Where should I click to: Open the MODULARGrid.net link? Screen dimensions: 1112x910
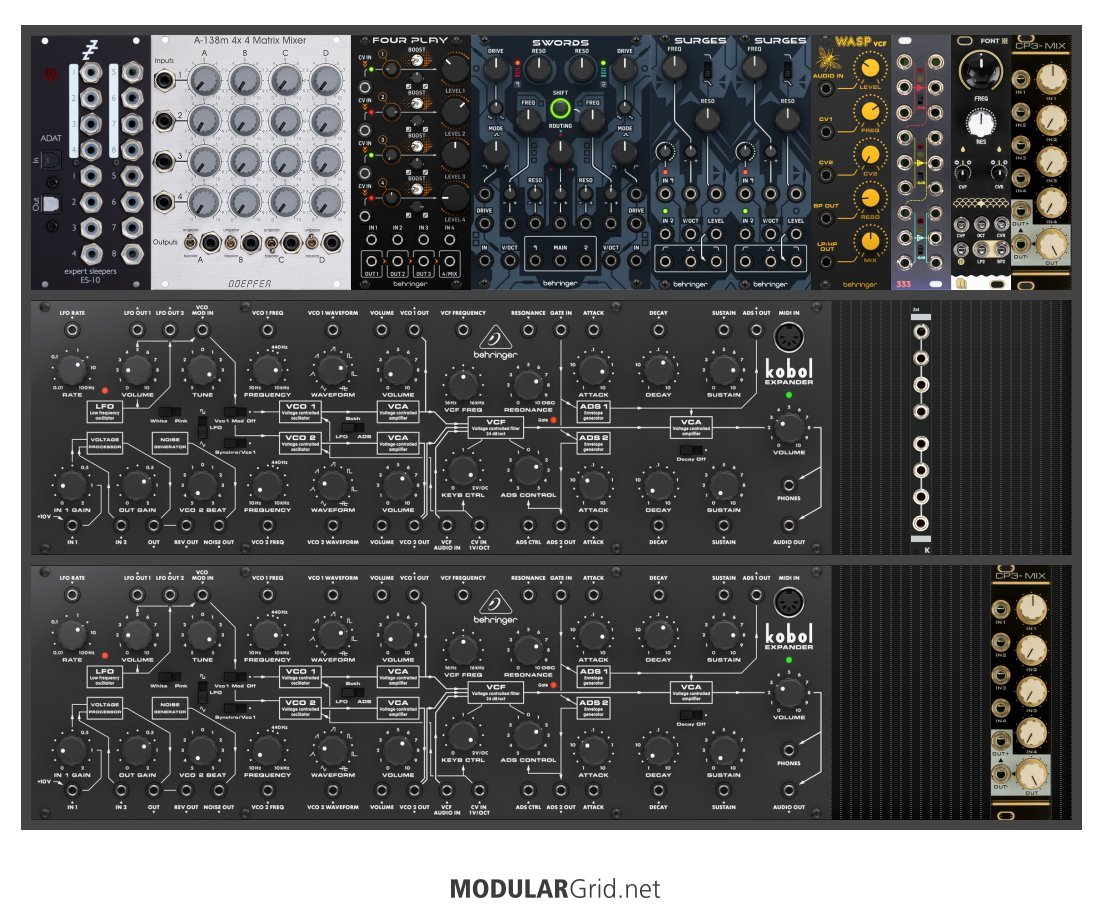(555, 889)
